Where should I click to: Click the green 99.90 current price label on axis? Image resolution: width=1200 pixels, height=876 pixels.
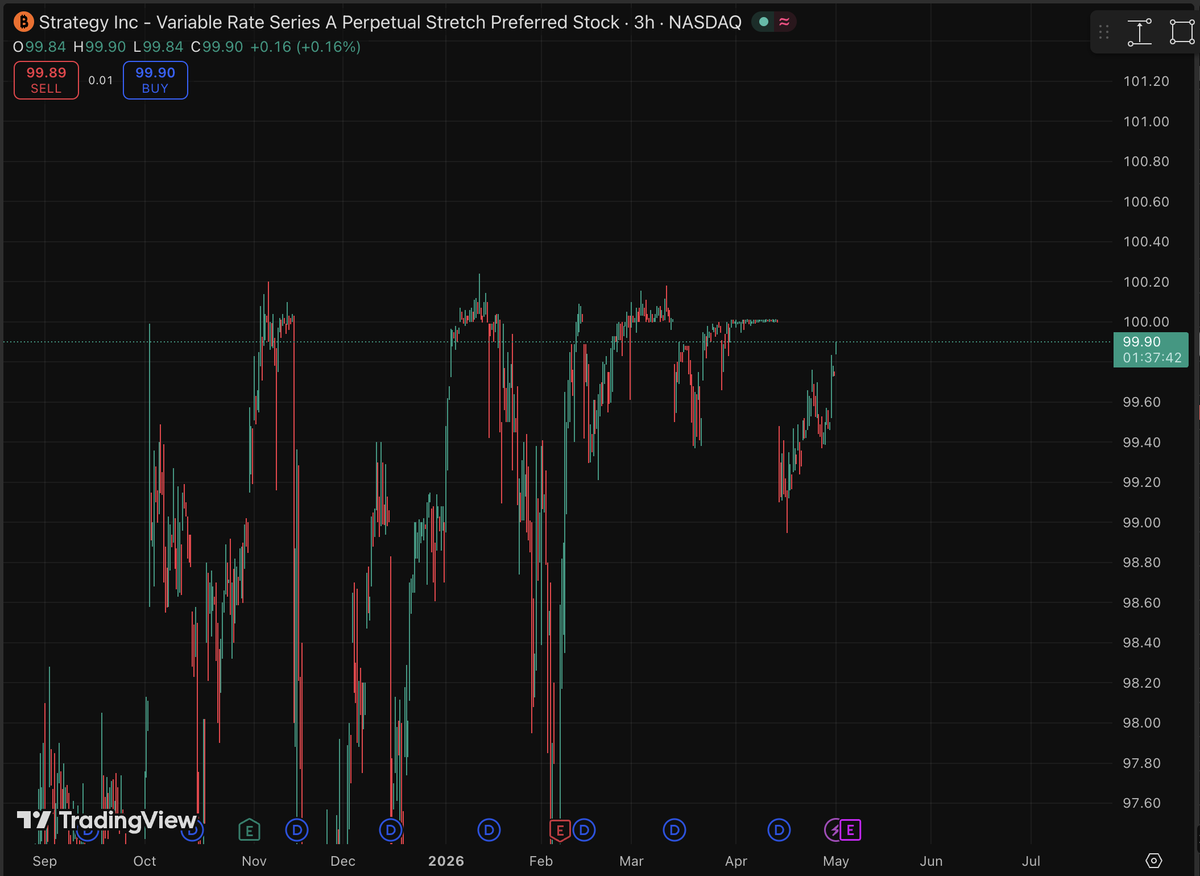pos(1143,341)
